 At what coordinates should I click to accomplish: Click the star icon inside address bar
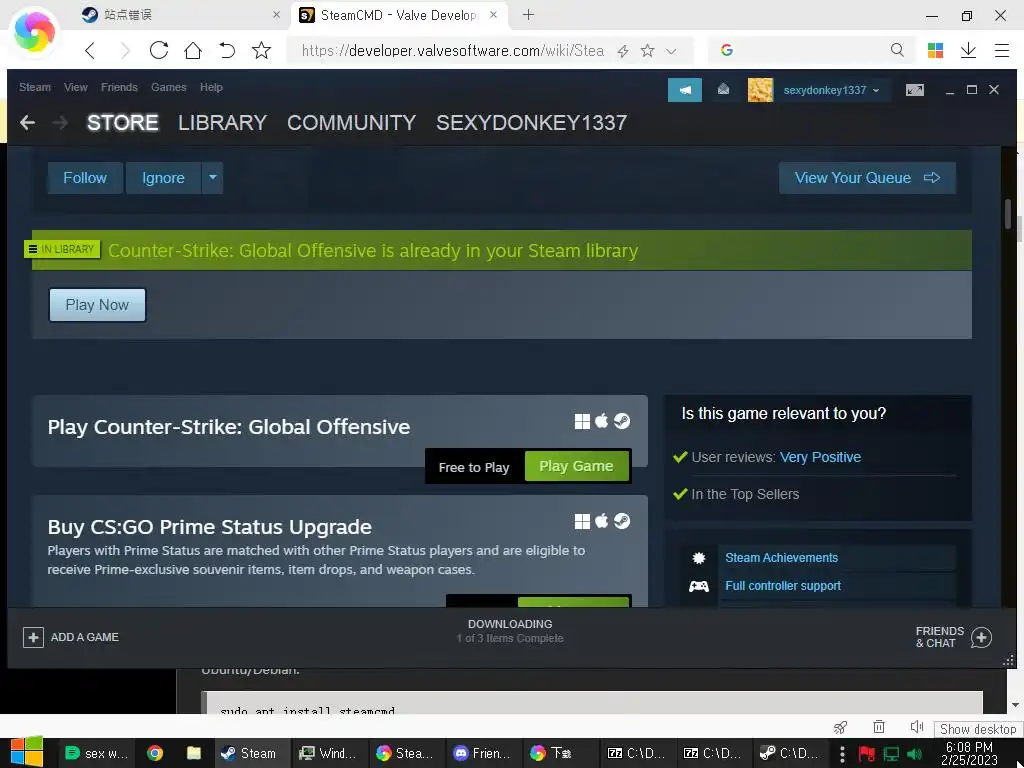point(647,50)
